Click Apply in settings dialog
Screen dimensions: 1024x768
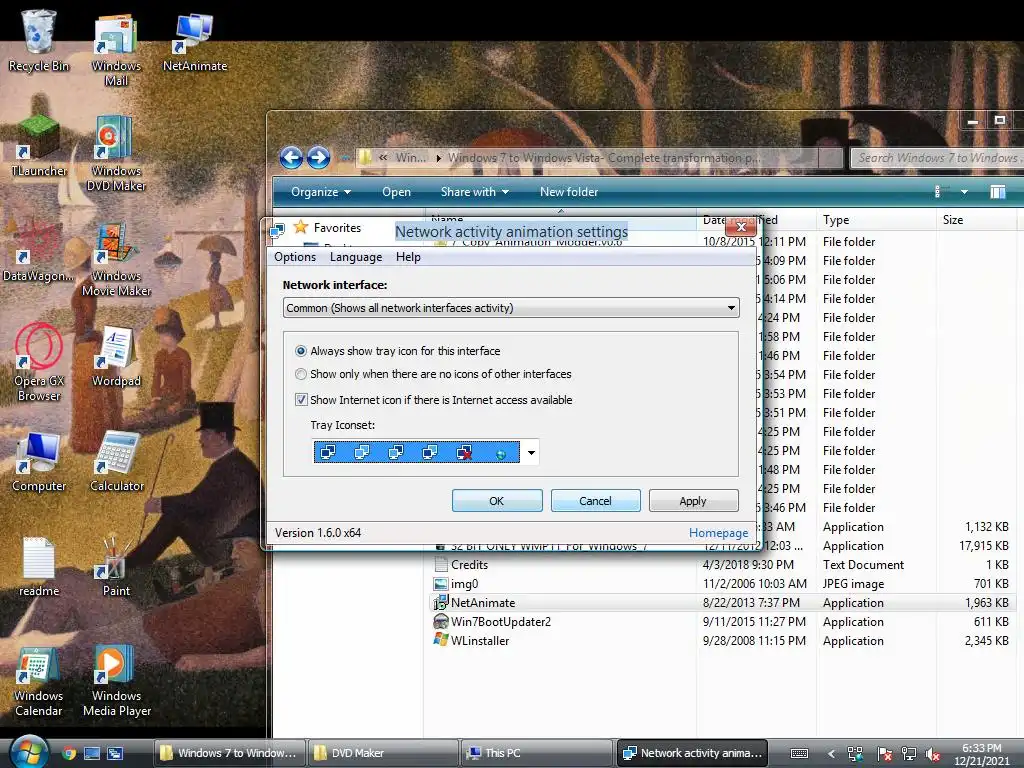tap(694, 500)
